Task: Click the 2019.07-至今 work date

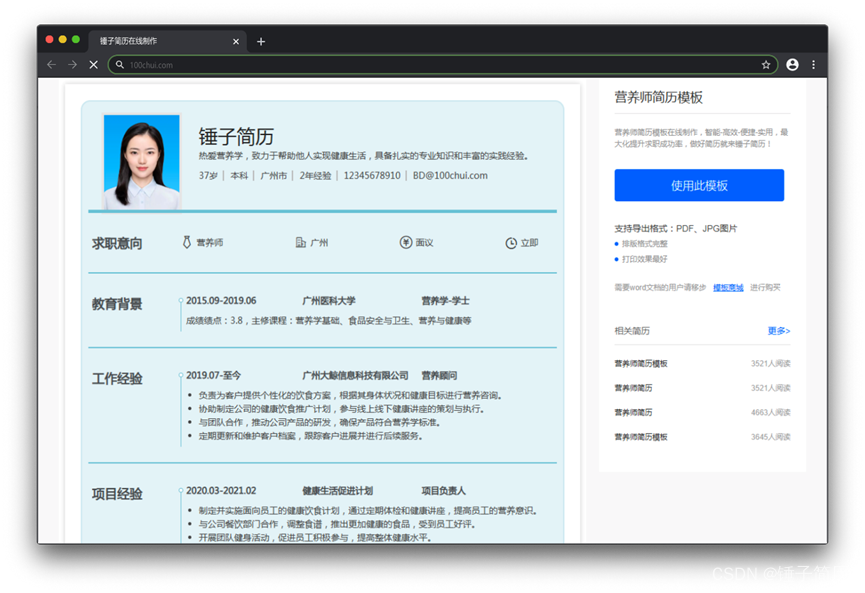Action: pyautogui.click(x=213, y=375)
